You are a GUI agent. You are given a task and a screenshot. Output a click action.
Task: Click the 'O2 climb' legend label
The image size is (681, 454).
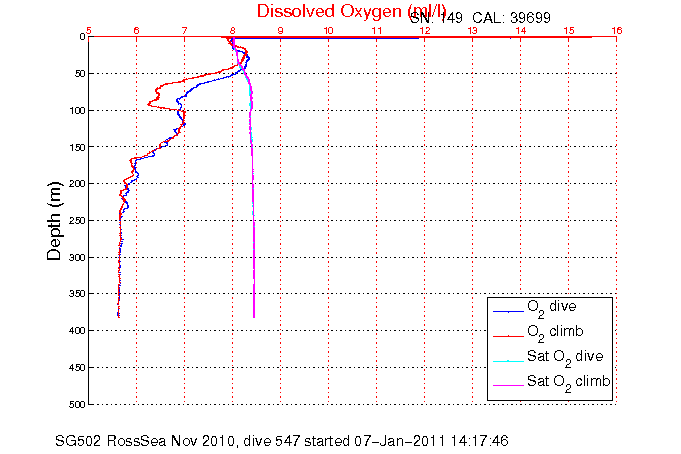tap(555, 332)
